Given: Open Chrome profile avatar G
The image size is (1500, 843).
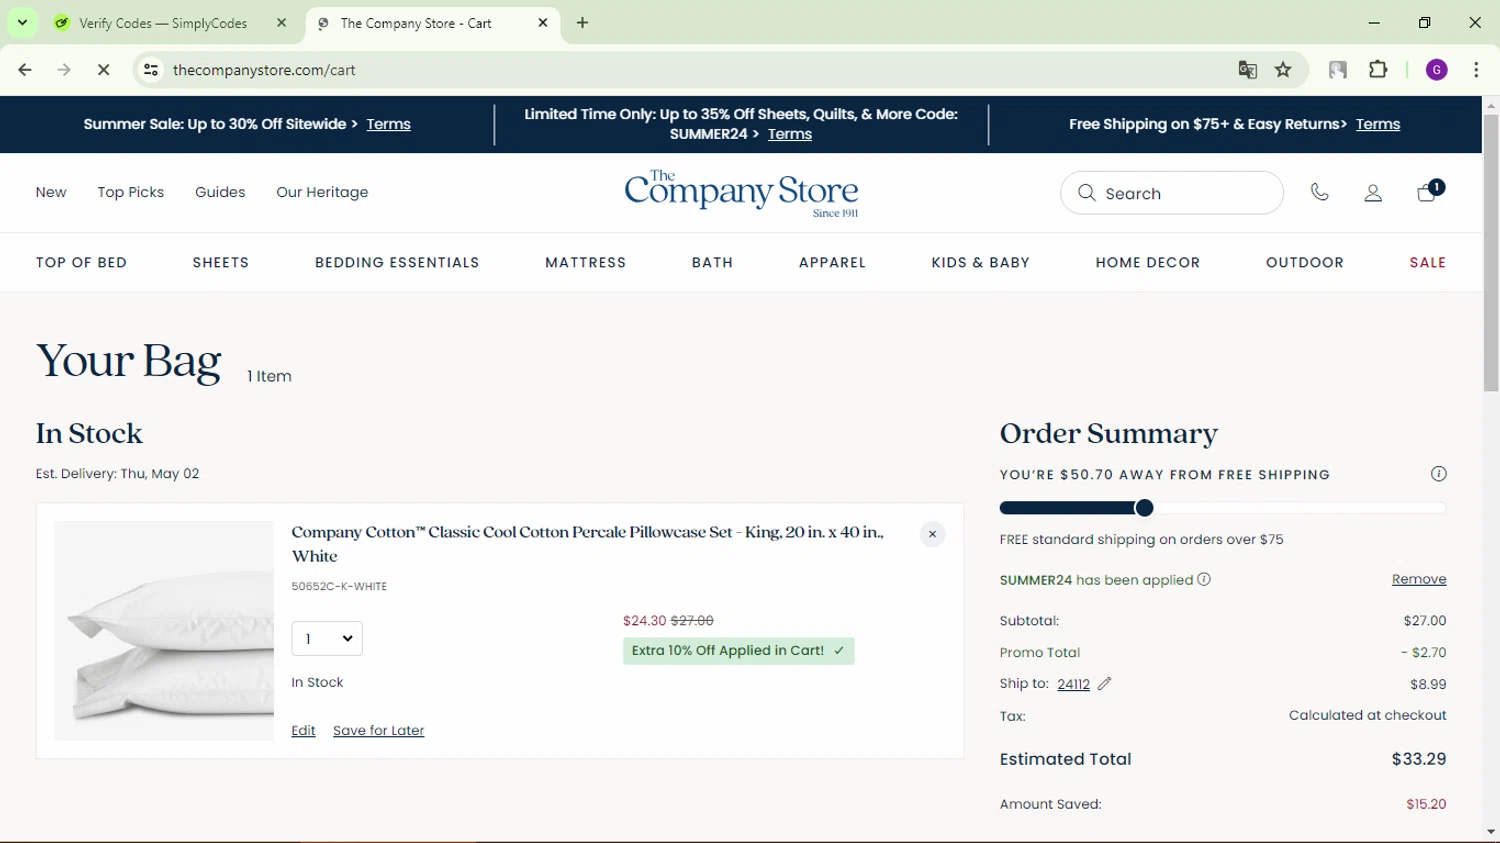Looking at the screenshot, I should coord(1437,70).
